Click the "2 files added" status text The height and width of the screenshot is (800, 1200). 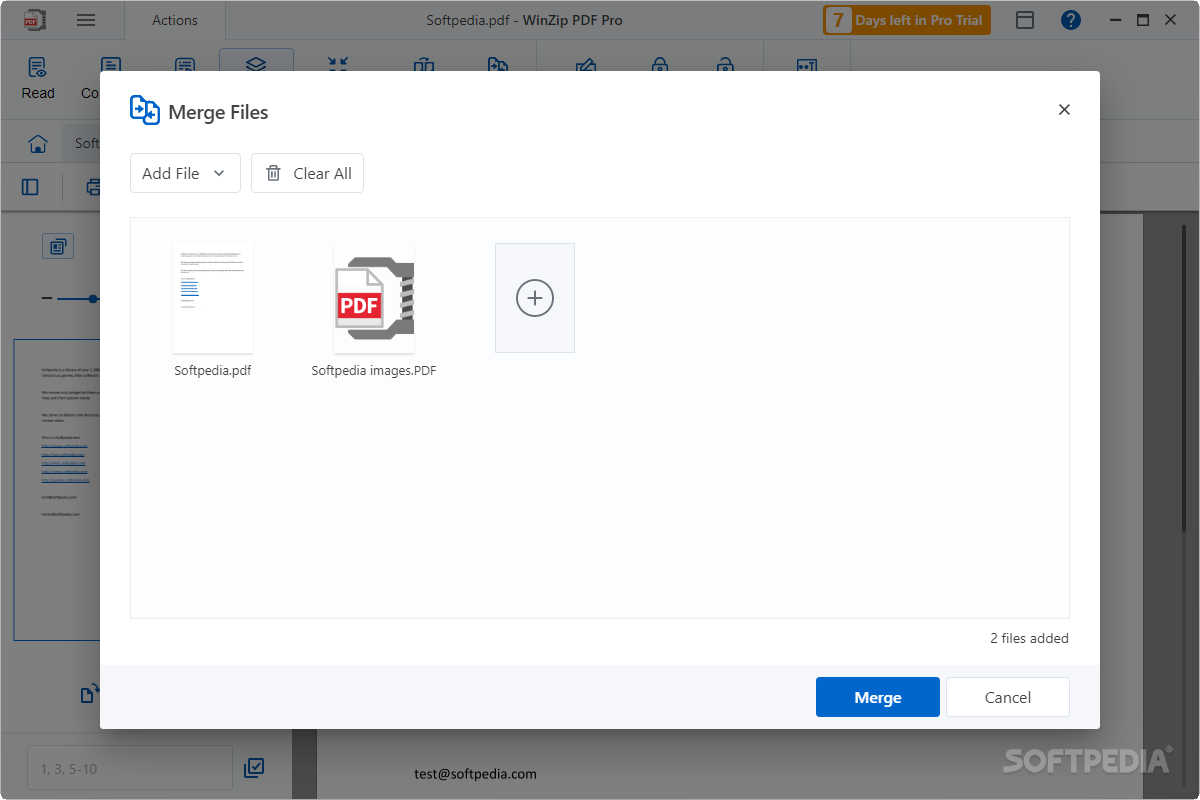coord(1029,638)
